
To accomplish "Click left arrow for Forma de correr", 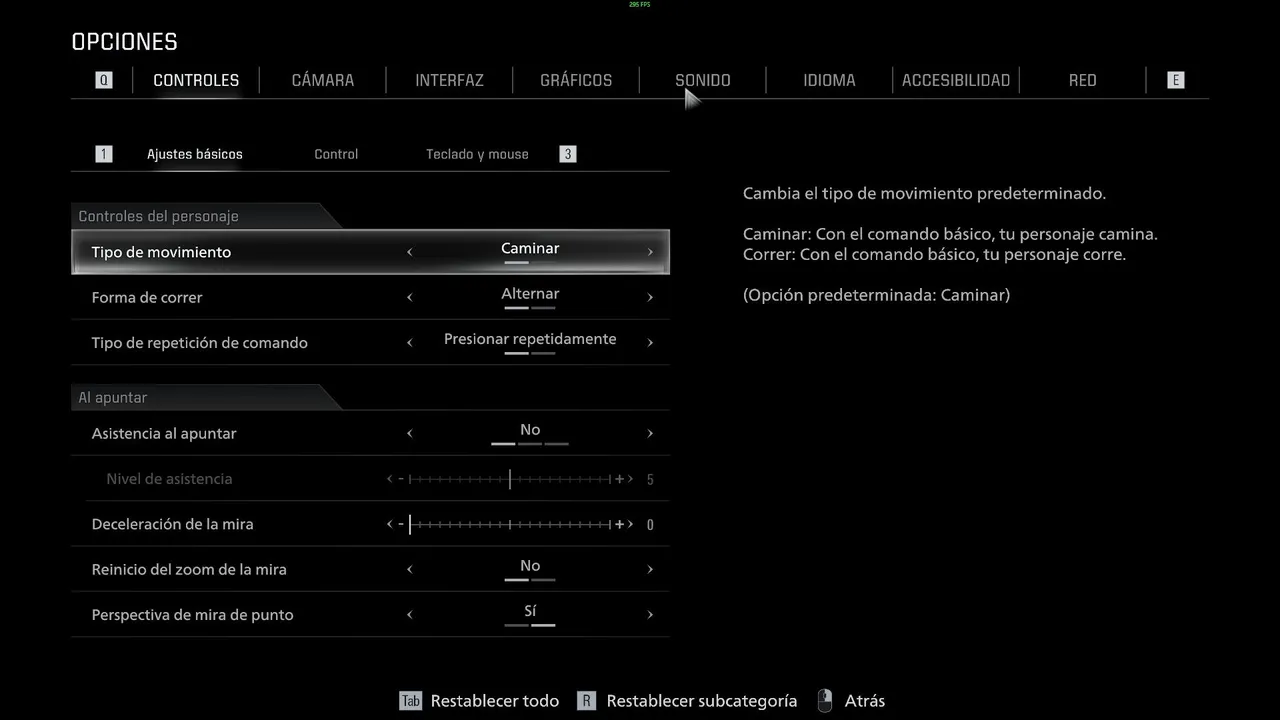I will pos(410,297).
